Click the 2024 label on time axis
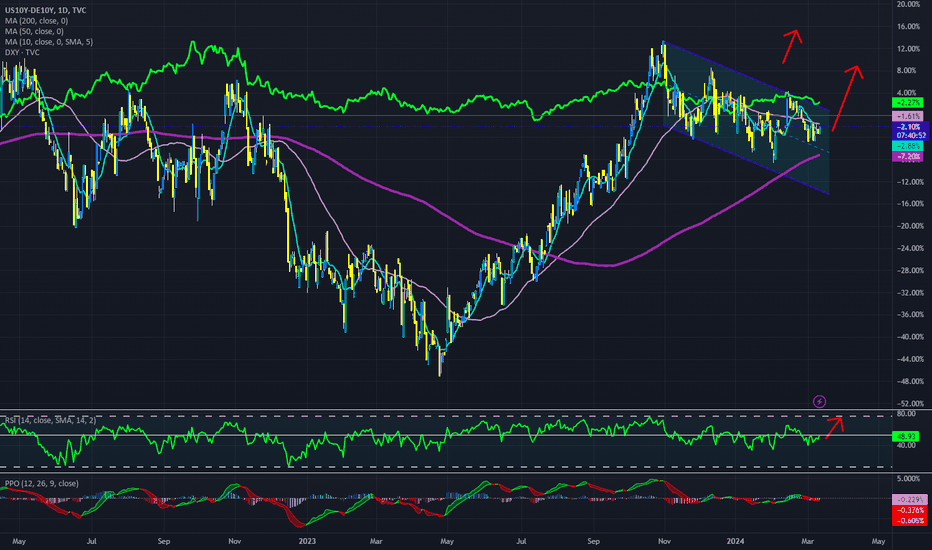Viewport: 932px width, 550px height. click(735, 541)
